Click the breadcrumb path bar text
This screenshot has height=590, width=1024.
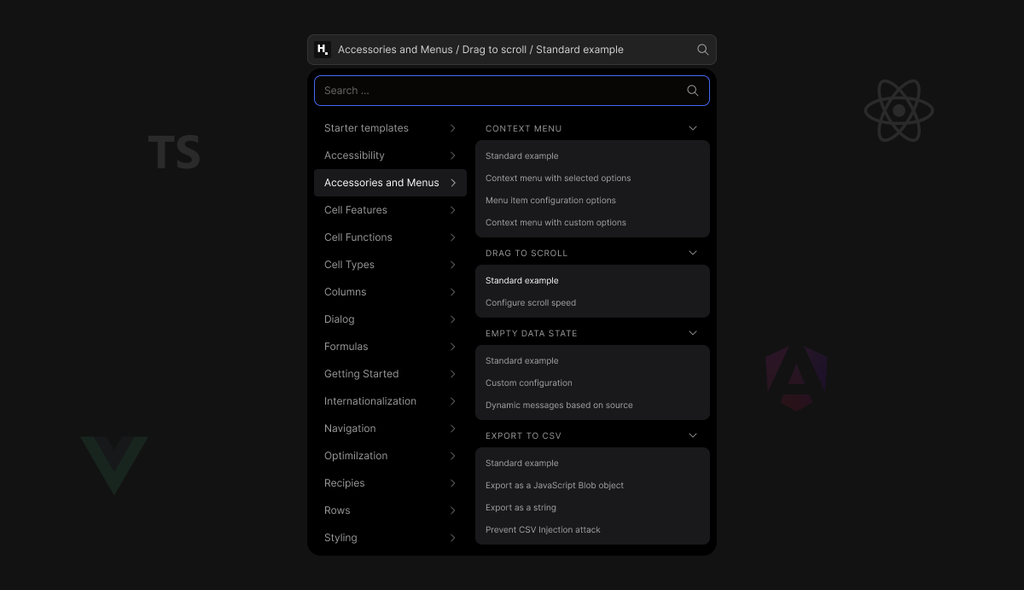coord(481,50)
